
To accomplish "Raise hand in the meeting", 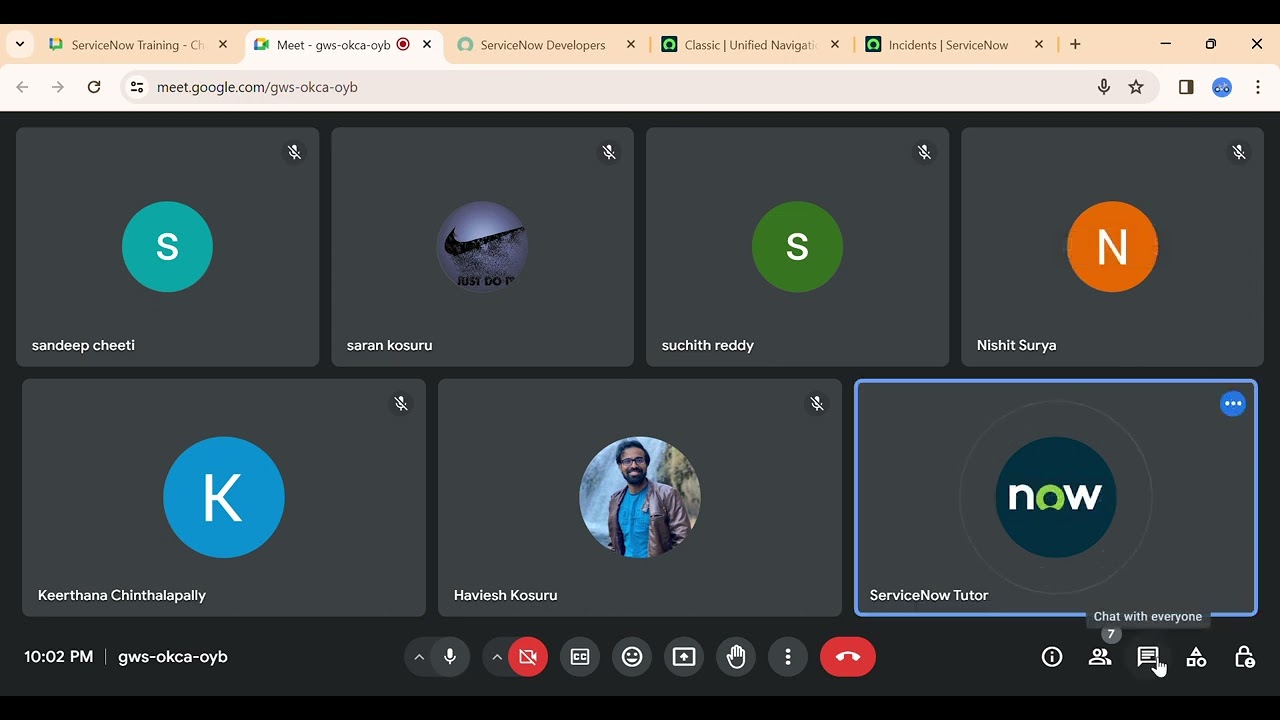I will click(736, 657).
